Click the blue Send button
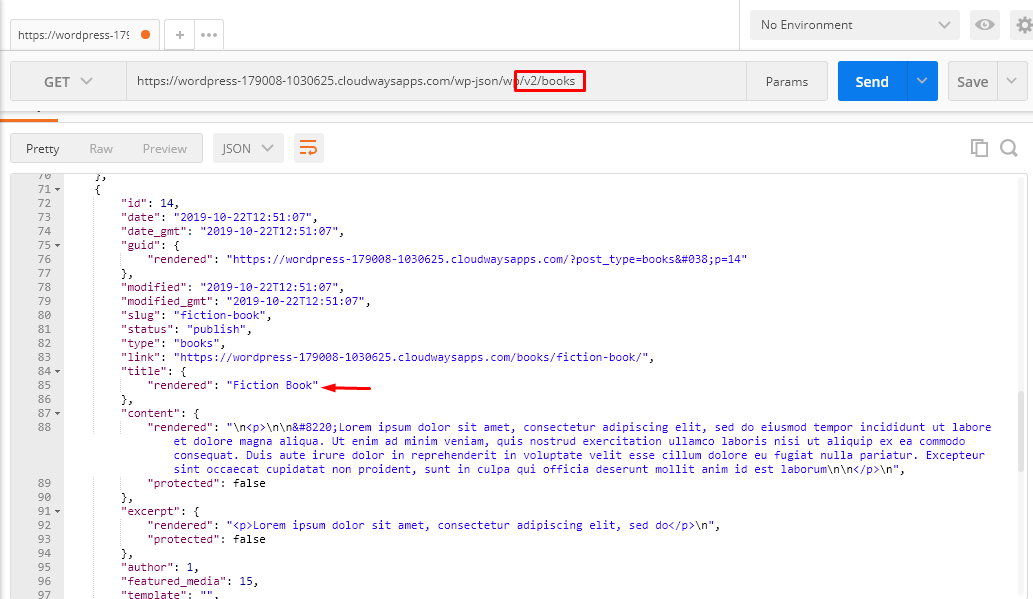 coord(872,82)
